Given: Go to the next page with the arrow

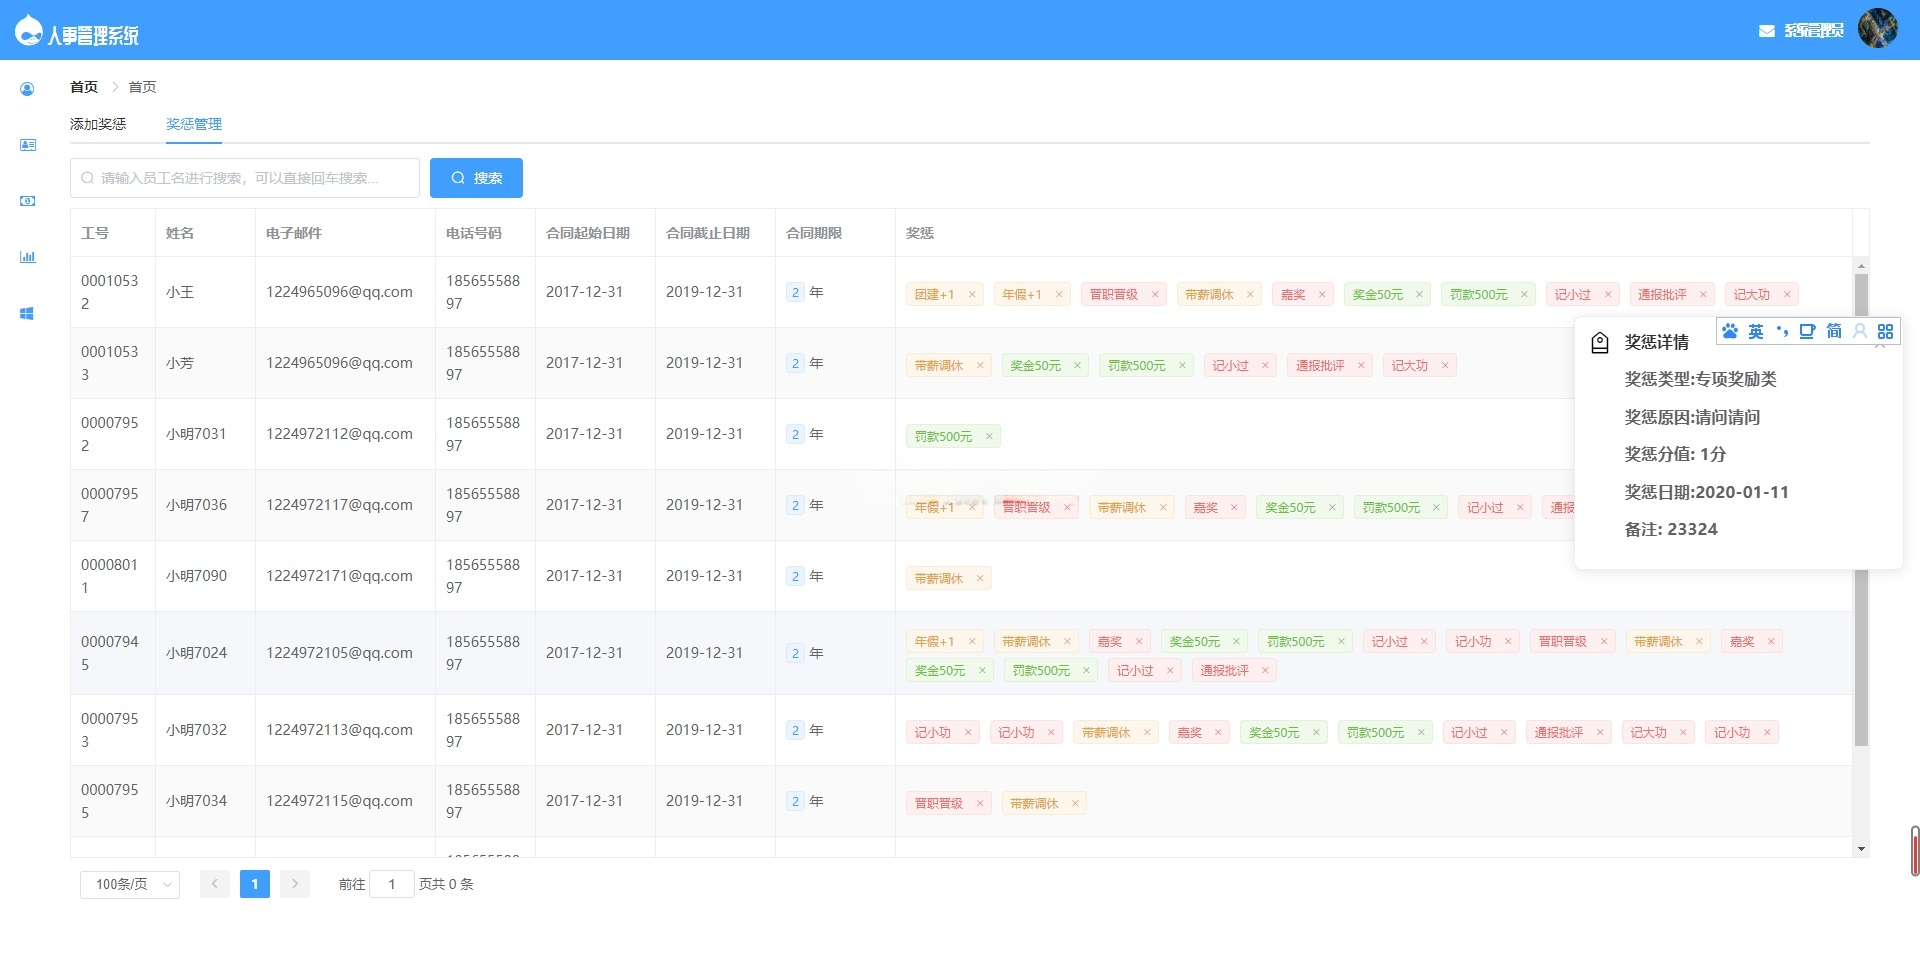Looking at the screenshot, I should [295, 884].
